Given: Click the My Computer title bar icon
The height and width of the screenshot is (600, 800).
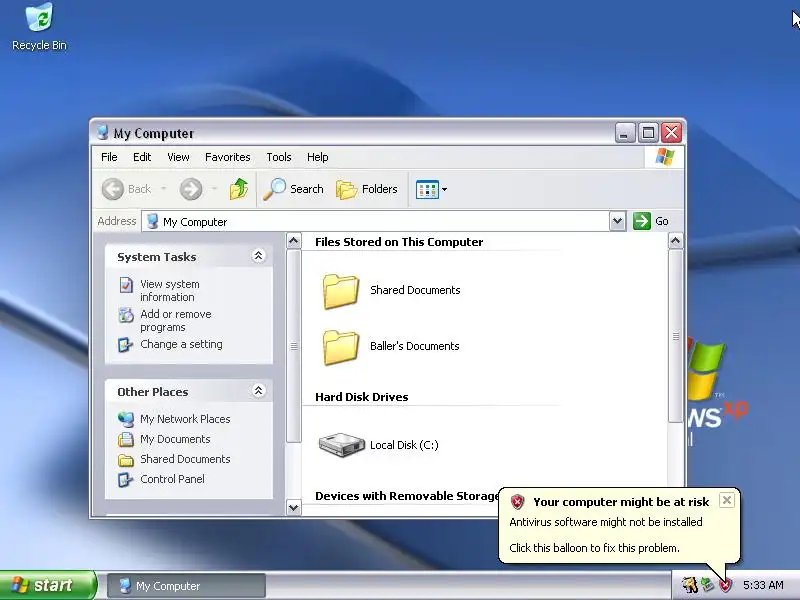Looking at the screenshot, I should point(102,133).
